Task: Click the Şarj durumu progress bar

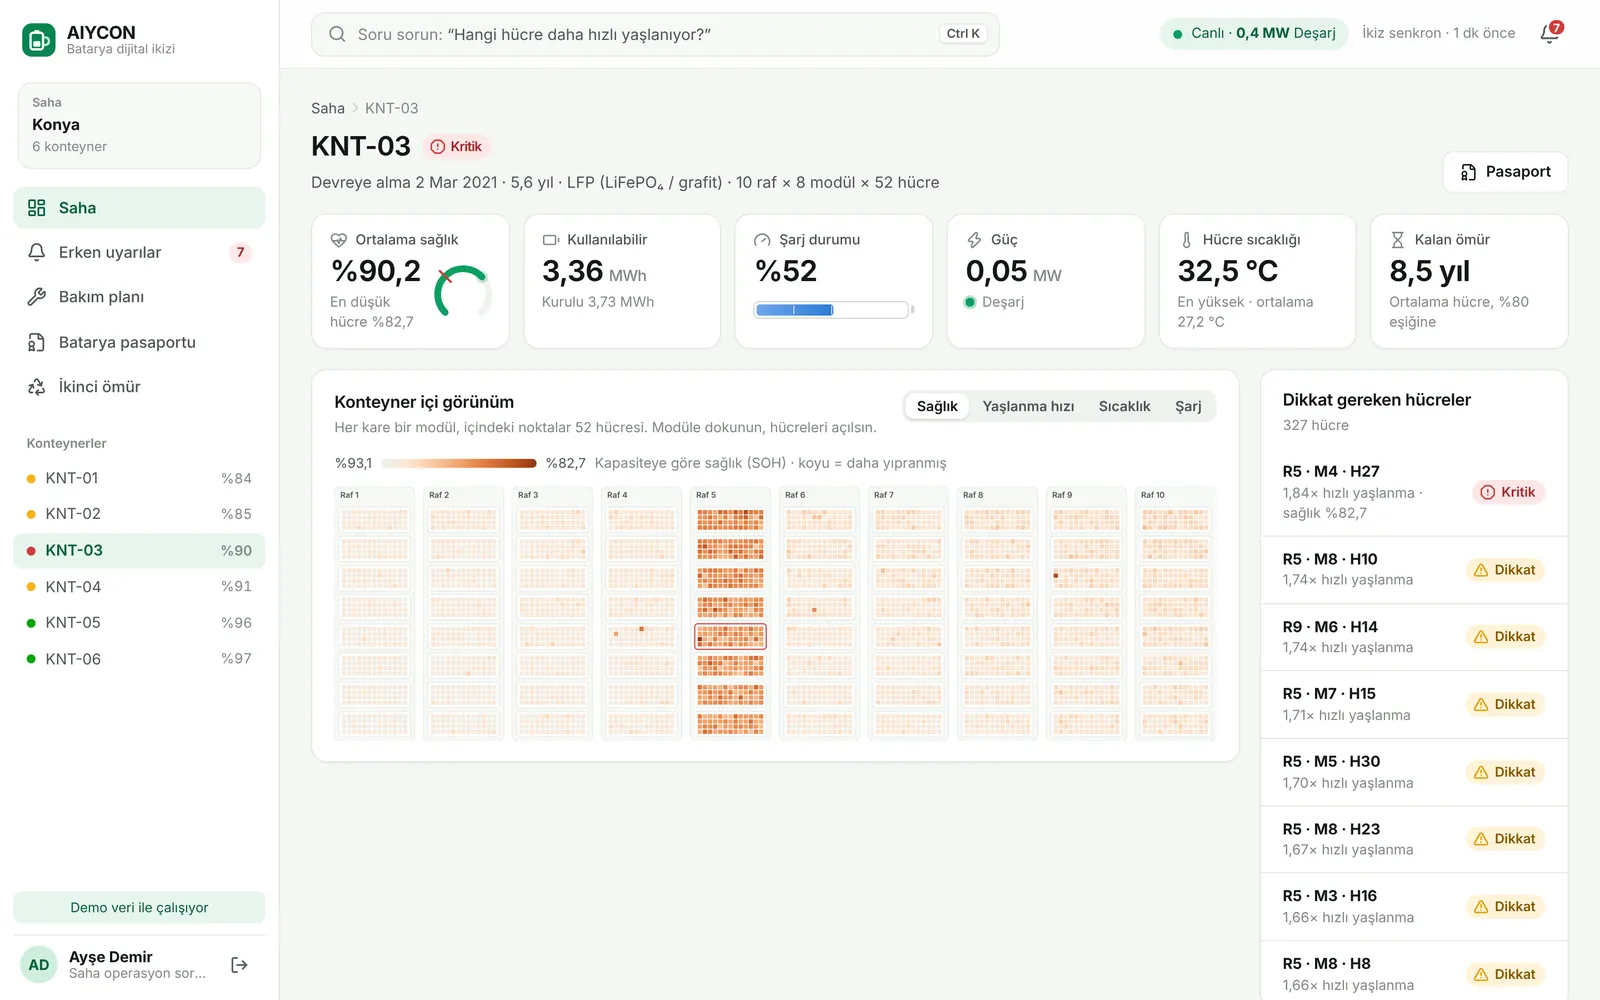Action: click(834, 310)
